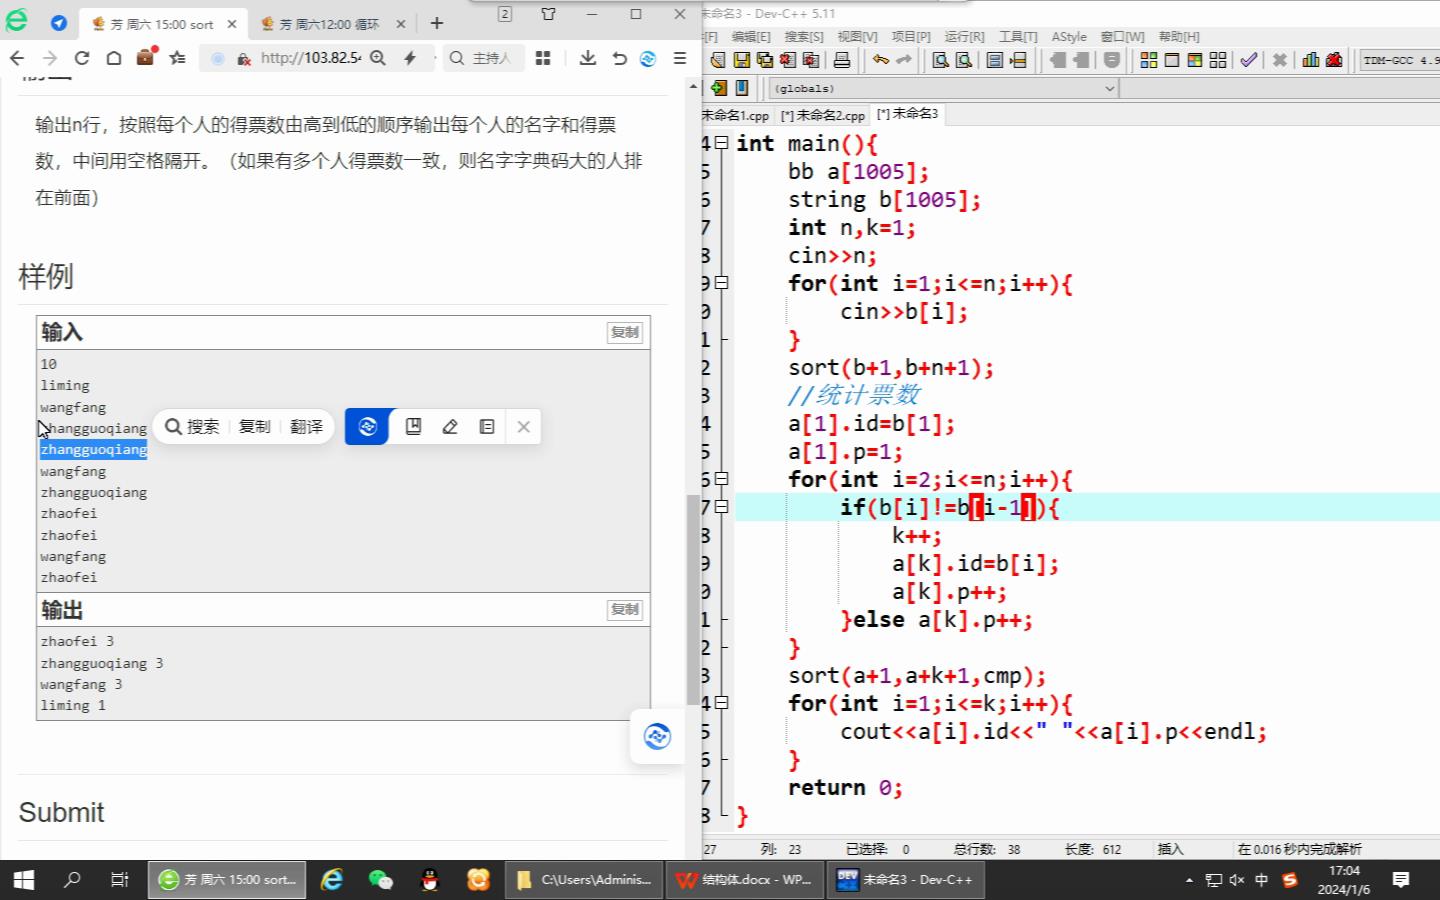Image resolution: width=1440 pixels, height=900 pixels.
Task: Close the '芳 周六 15:00 sort' tab
Action: (232, 24)
